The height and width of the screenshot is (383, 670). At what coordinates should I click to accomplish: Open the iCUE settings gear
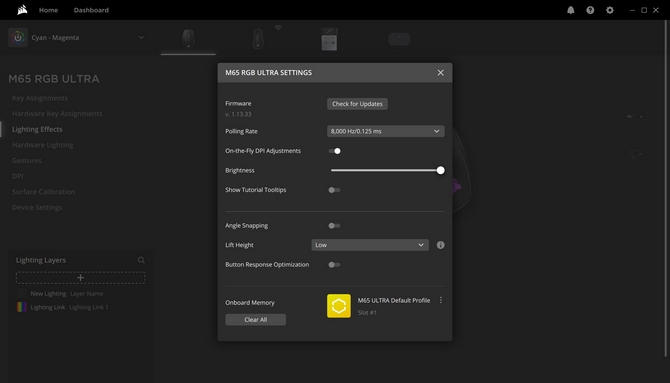point(610,10)
